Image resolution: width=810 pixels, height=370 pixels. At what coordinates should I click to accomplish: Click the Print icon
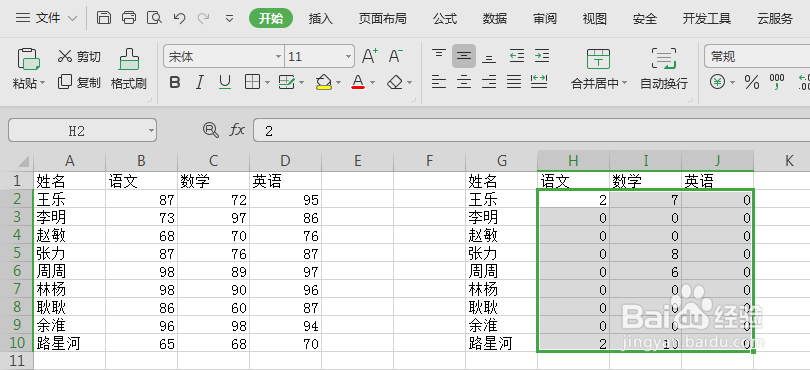click(x=129, y=18)
